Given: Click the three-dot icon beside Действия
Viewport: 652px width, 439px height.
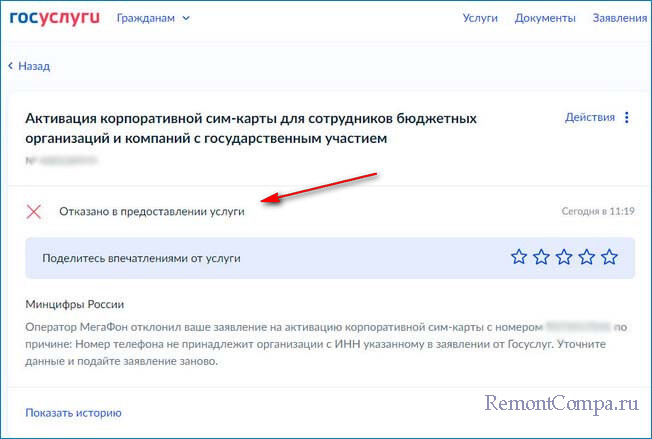Looking at the screenshot, I should (x=627, y=117).
